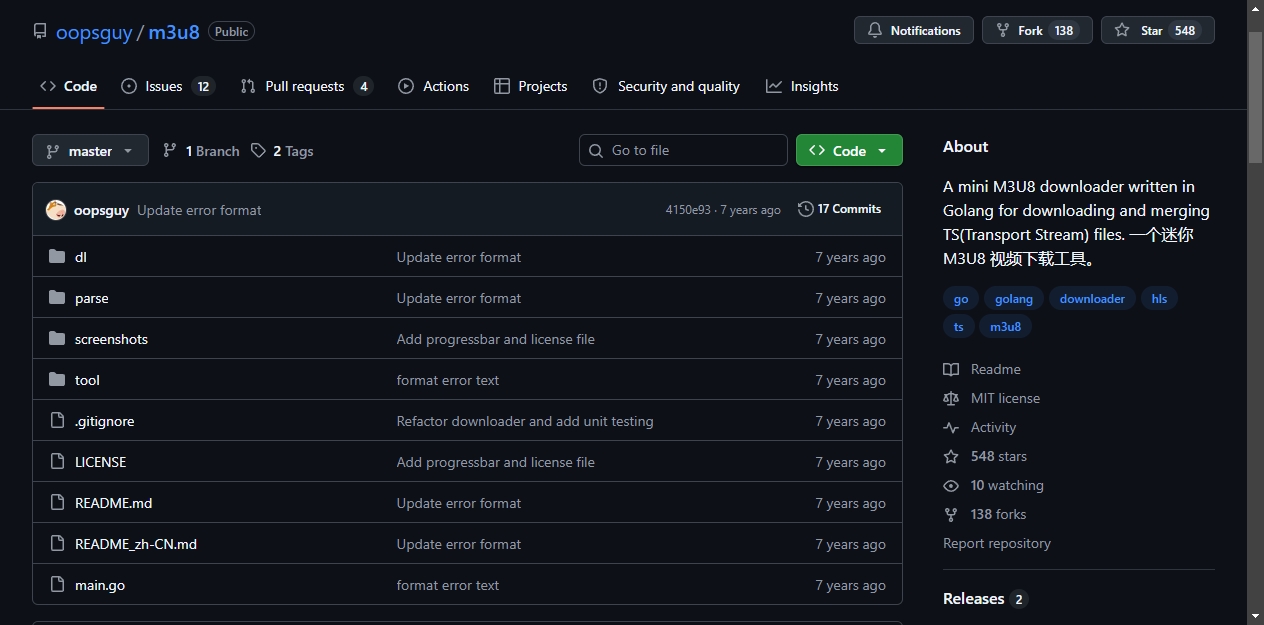The image size is (1264, 625).
Task: Click the magnifier icon in Go to file
Action: tap(596, 150)
